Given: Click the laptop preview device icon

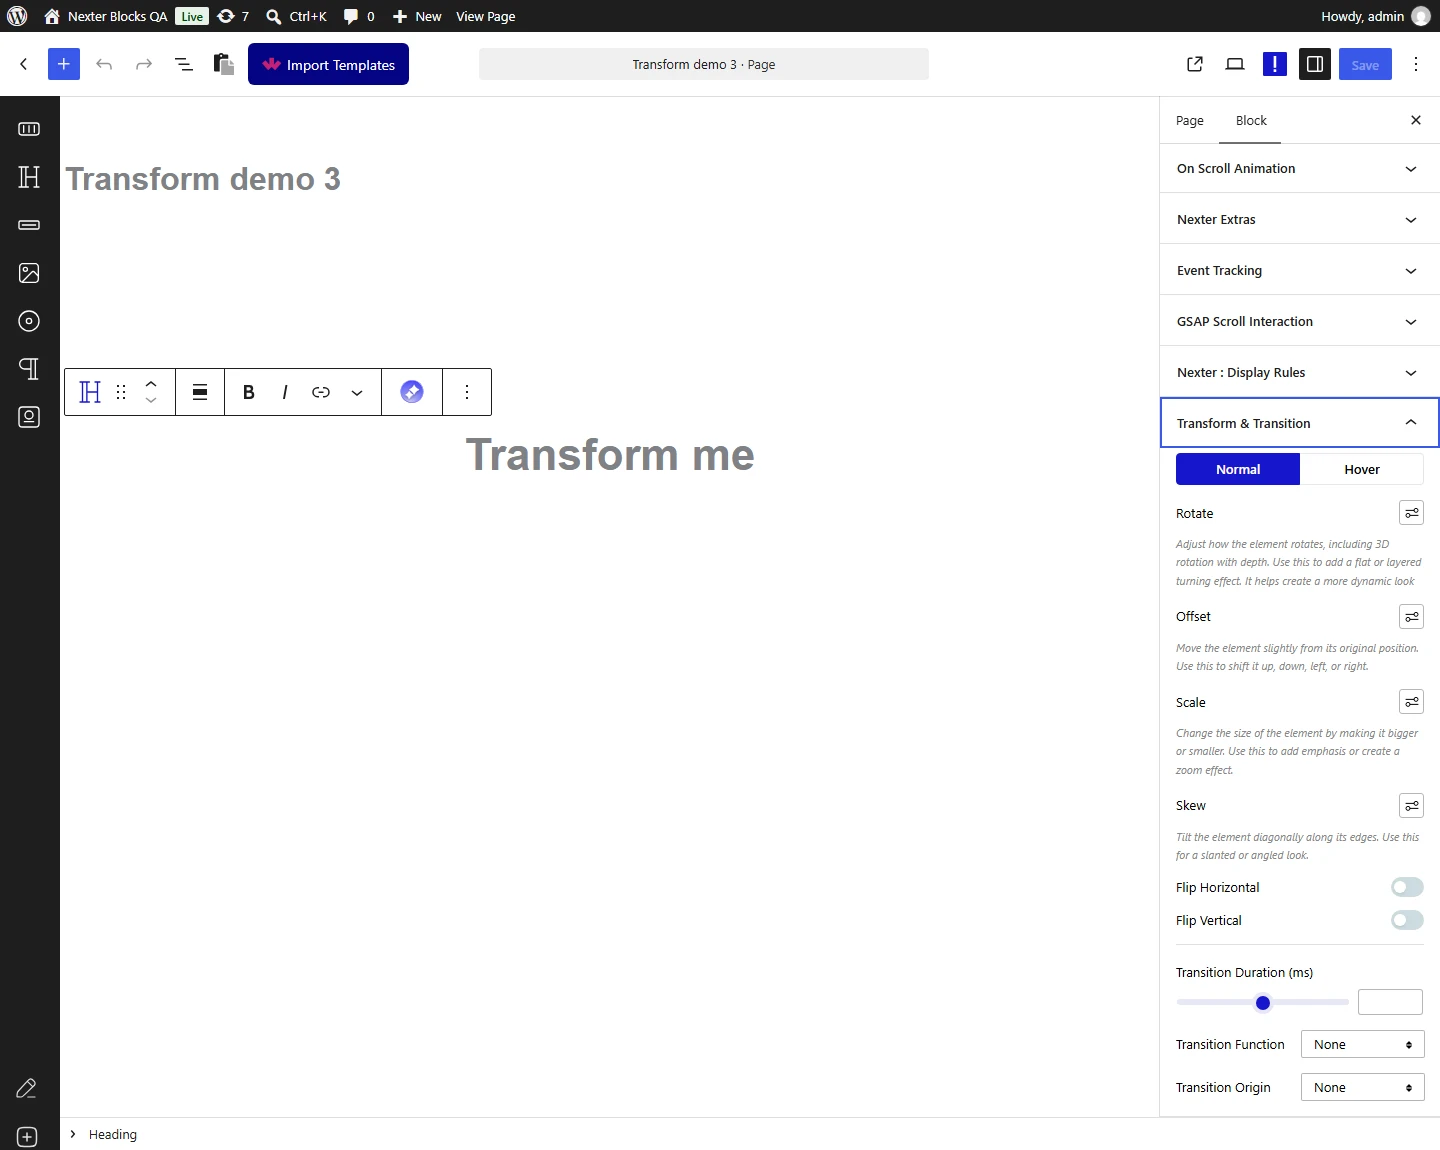Looking at the screenshot, I should coord(1235,64).
